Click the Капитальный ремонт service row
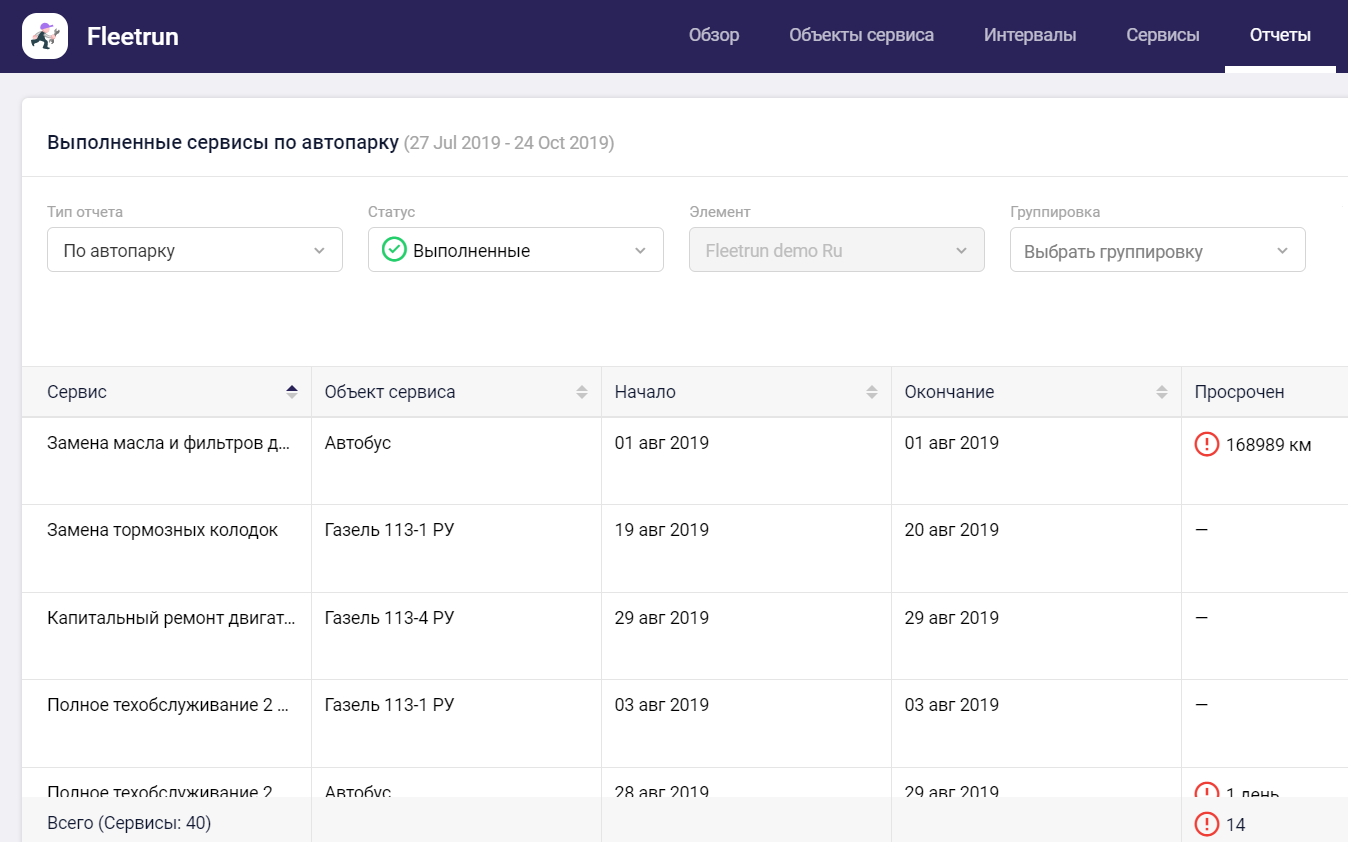1348x842 pixels. (685, 636)
